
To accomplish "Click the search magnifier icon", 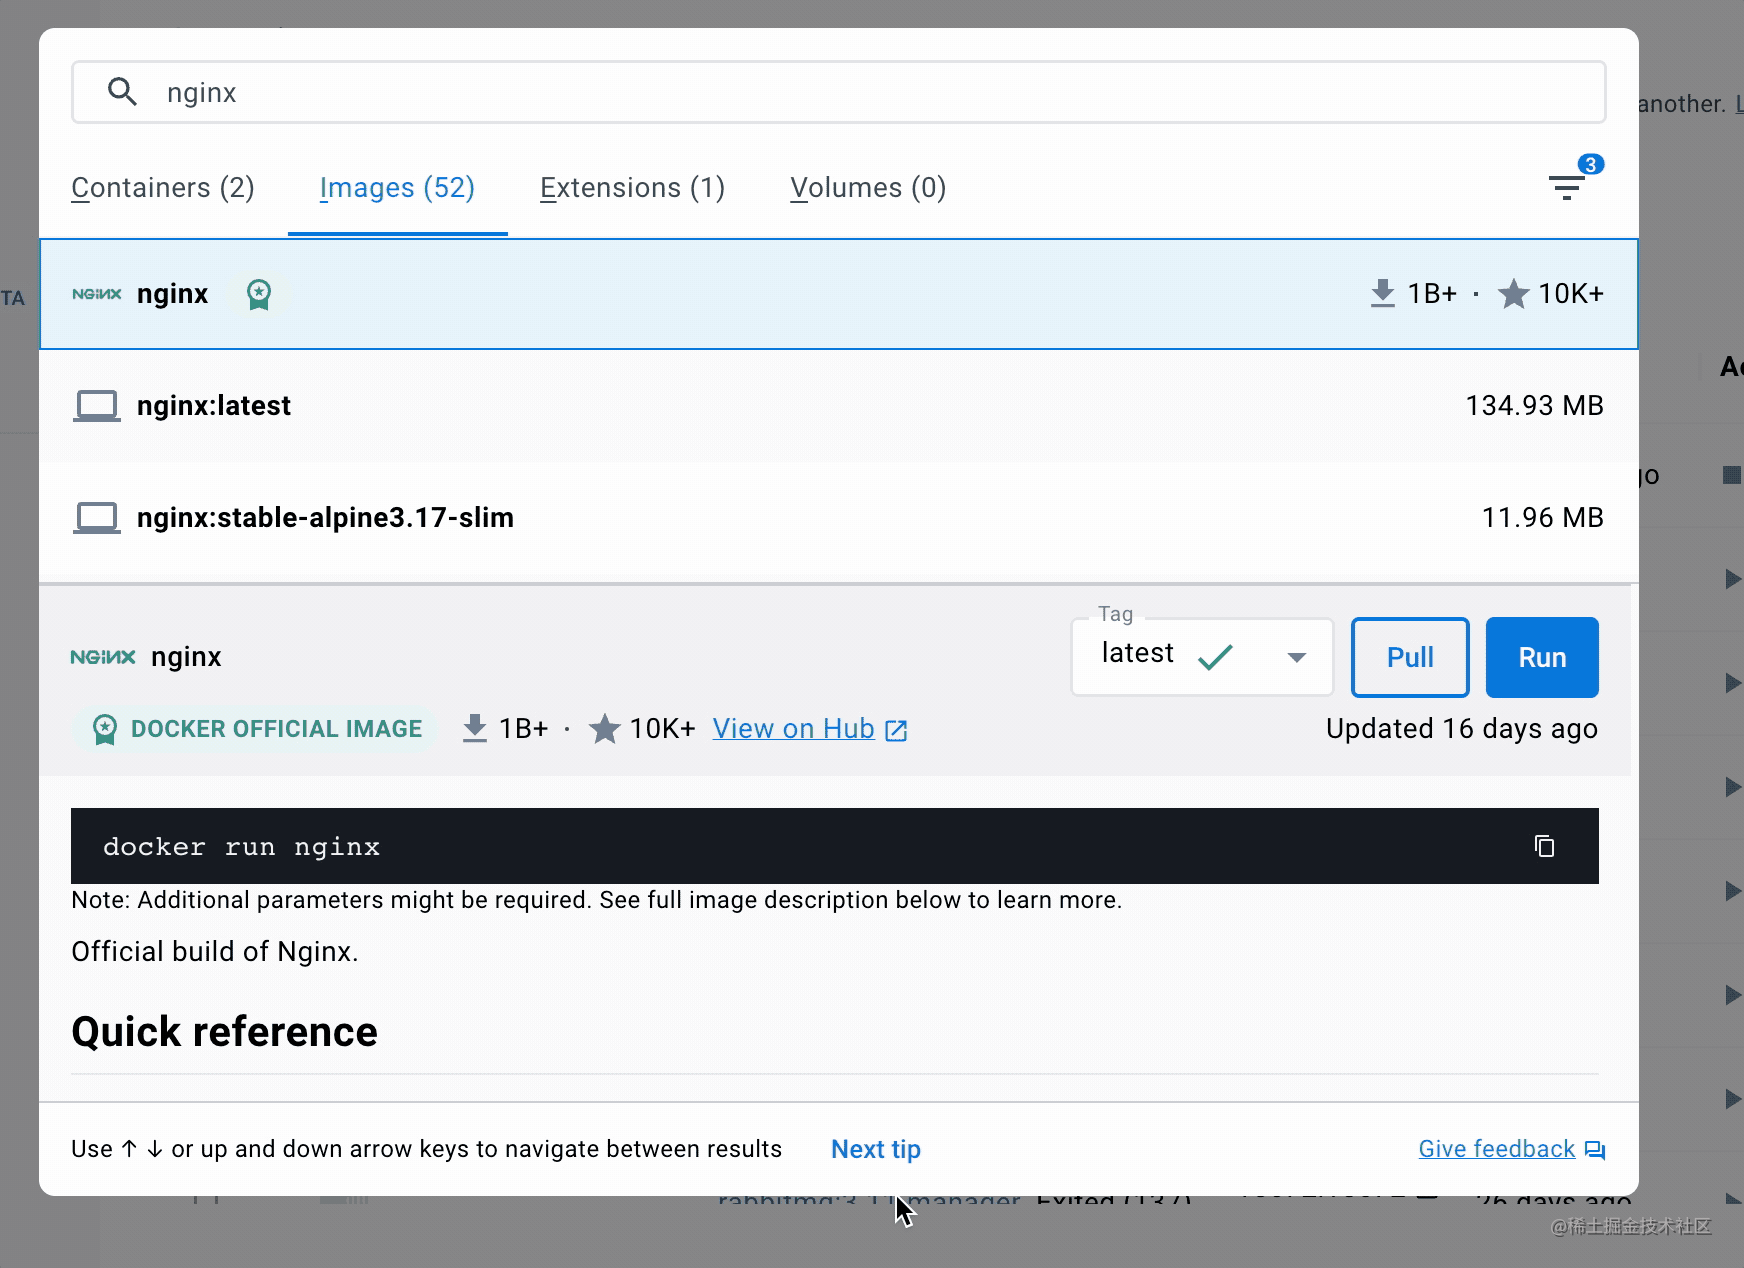I will [x=122, y=92].
